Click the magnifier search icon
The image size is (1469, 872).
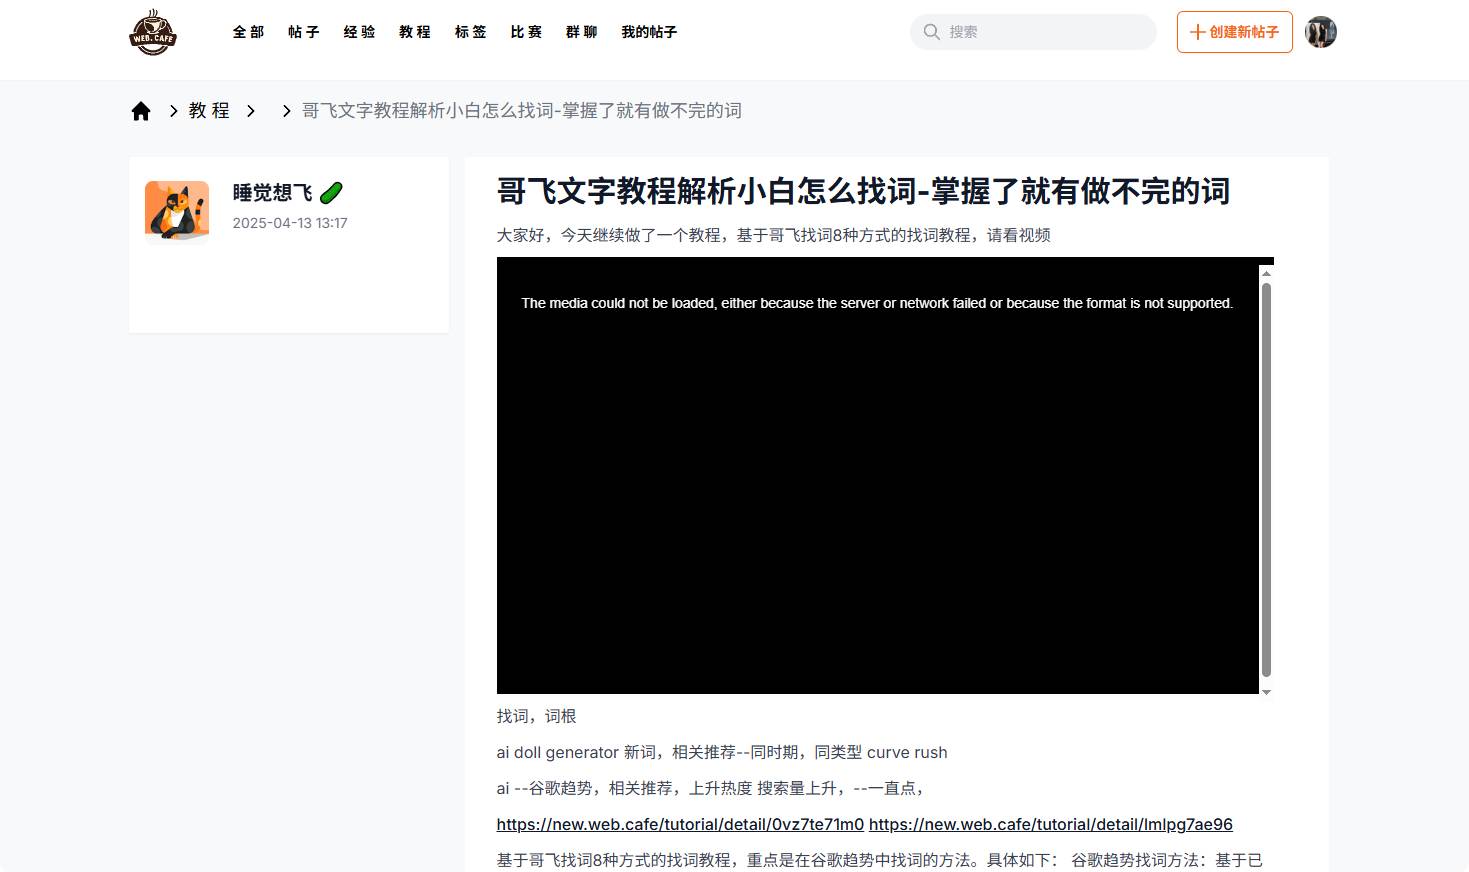(931, 32)
